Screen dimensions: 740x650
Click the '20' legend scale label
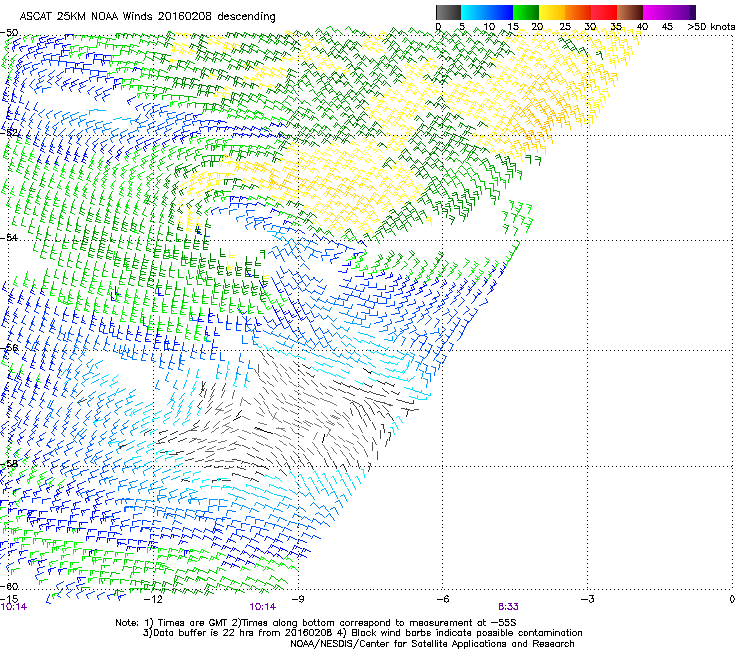coord(537,27)
